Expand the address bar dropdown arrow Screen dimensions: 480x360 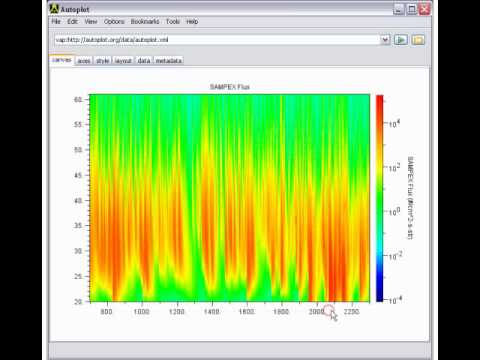385,40
